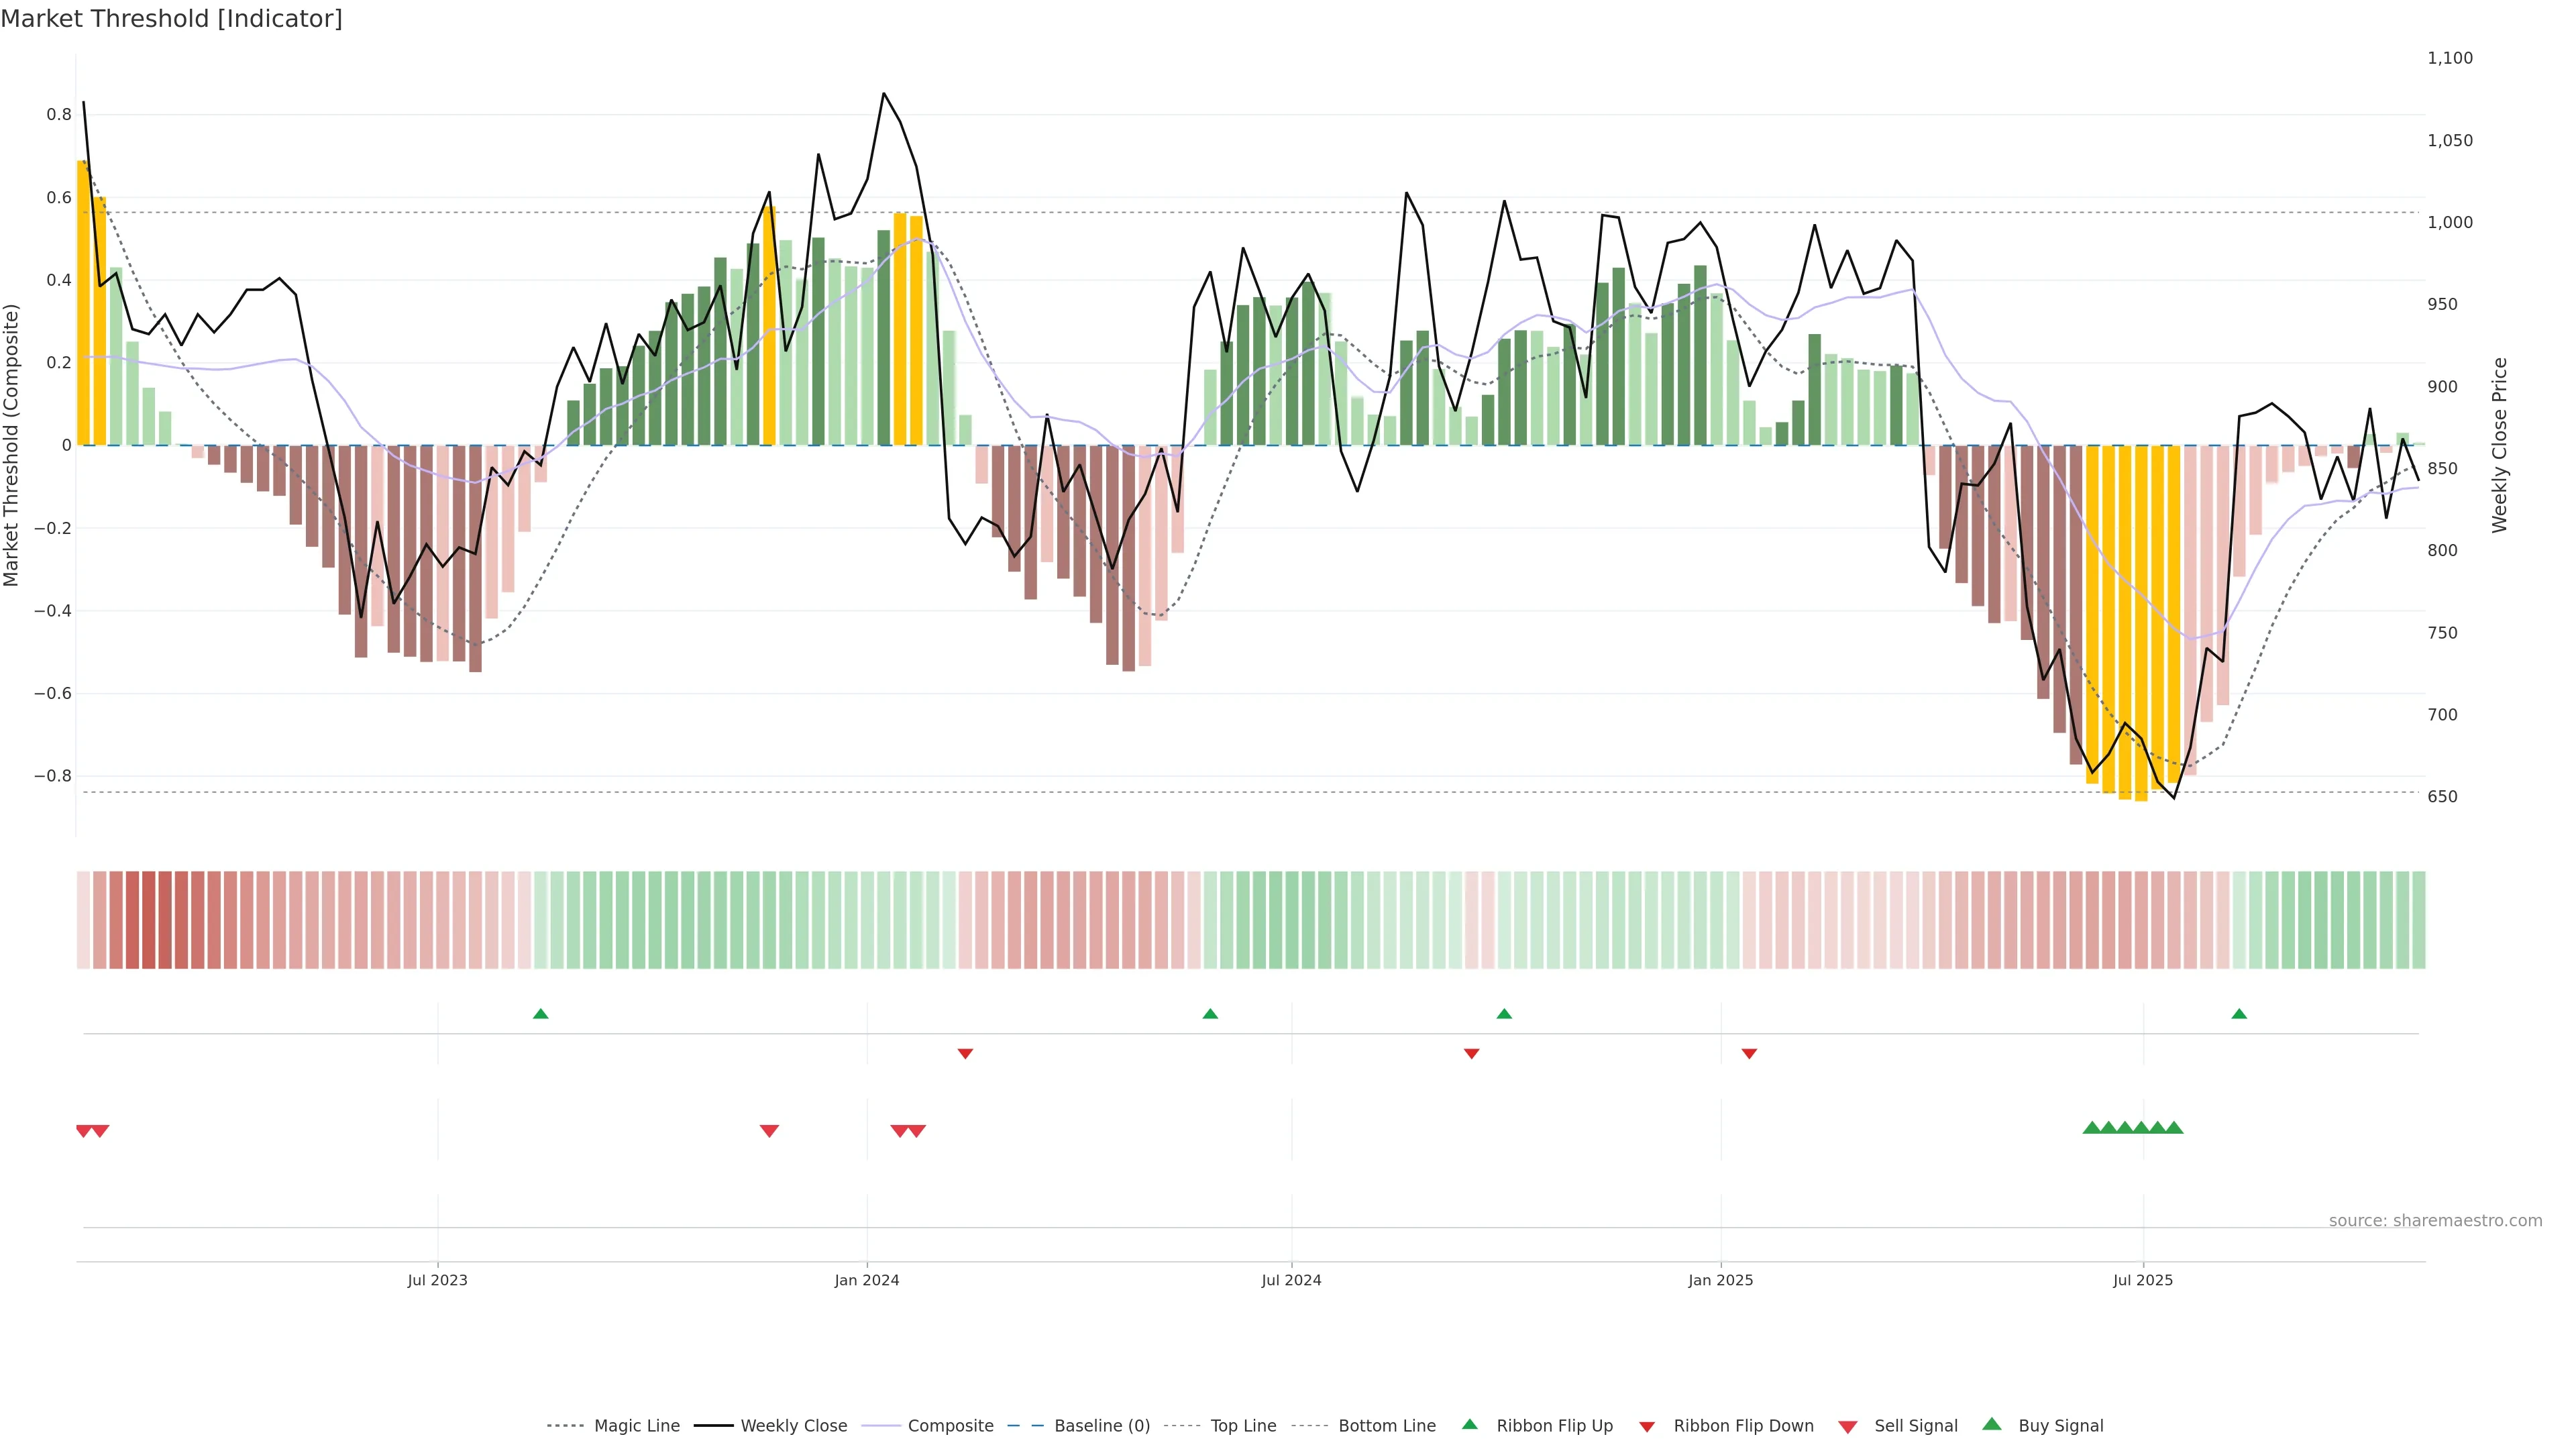
Task: Click the Ribbon Flip Up legend triangle icon
Action: pyautogui.click(x=1469, y=1424)
